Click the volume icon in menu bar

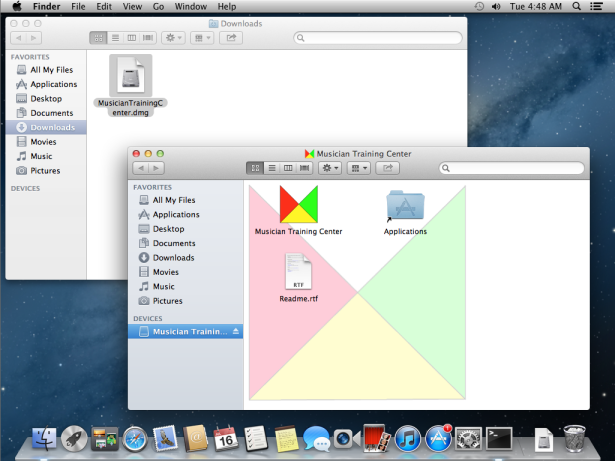(496, 6)
